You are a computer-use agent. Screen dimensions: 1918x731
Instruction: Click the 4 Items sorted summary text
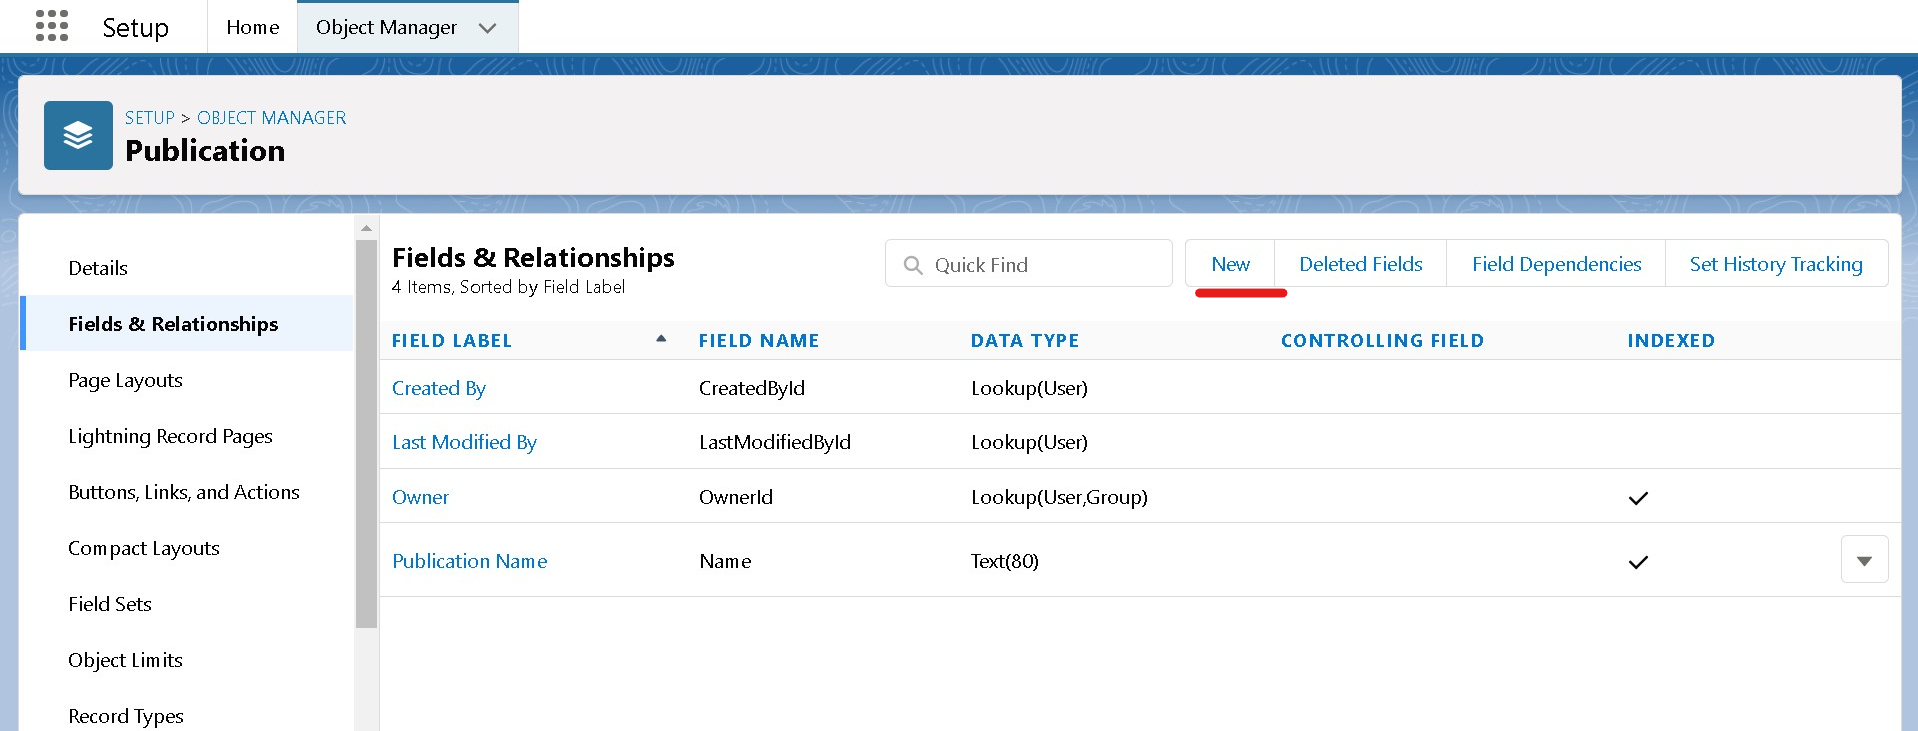point(508,287)
